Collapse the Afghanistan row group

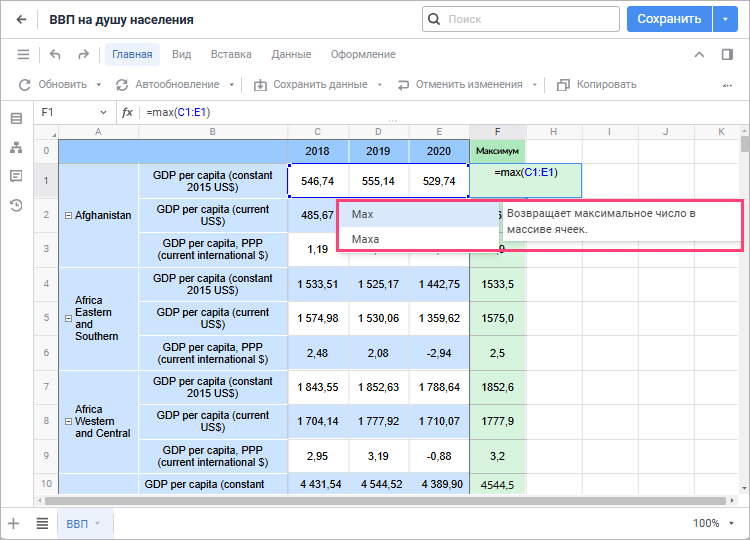tap(68, 215)
